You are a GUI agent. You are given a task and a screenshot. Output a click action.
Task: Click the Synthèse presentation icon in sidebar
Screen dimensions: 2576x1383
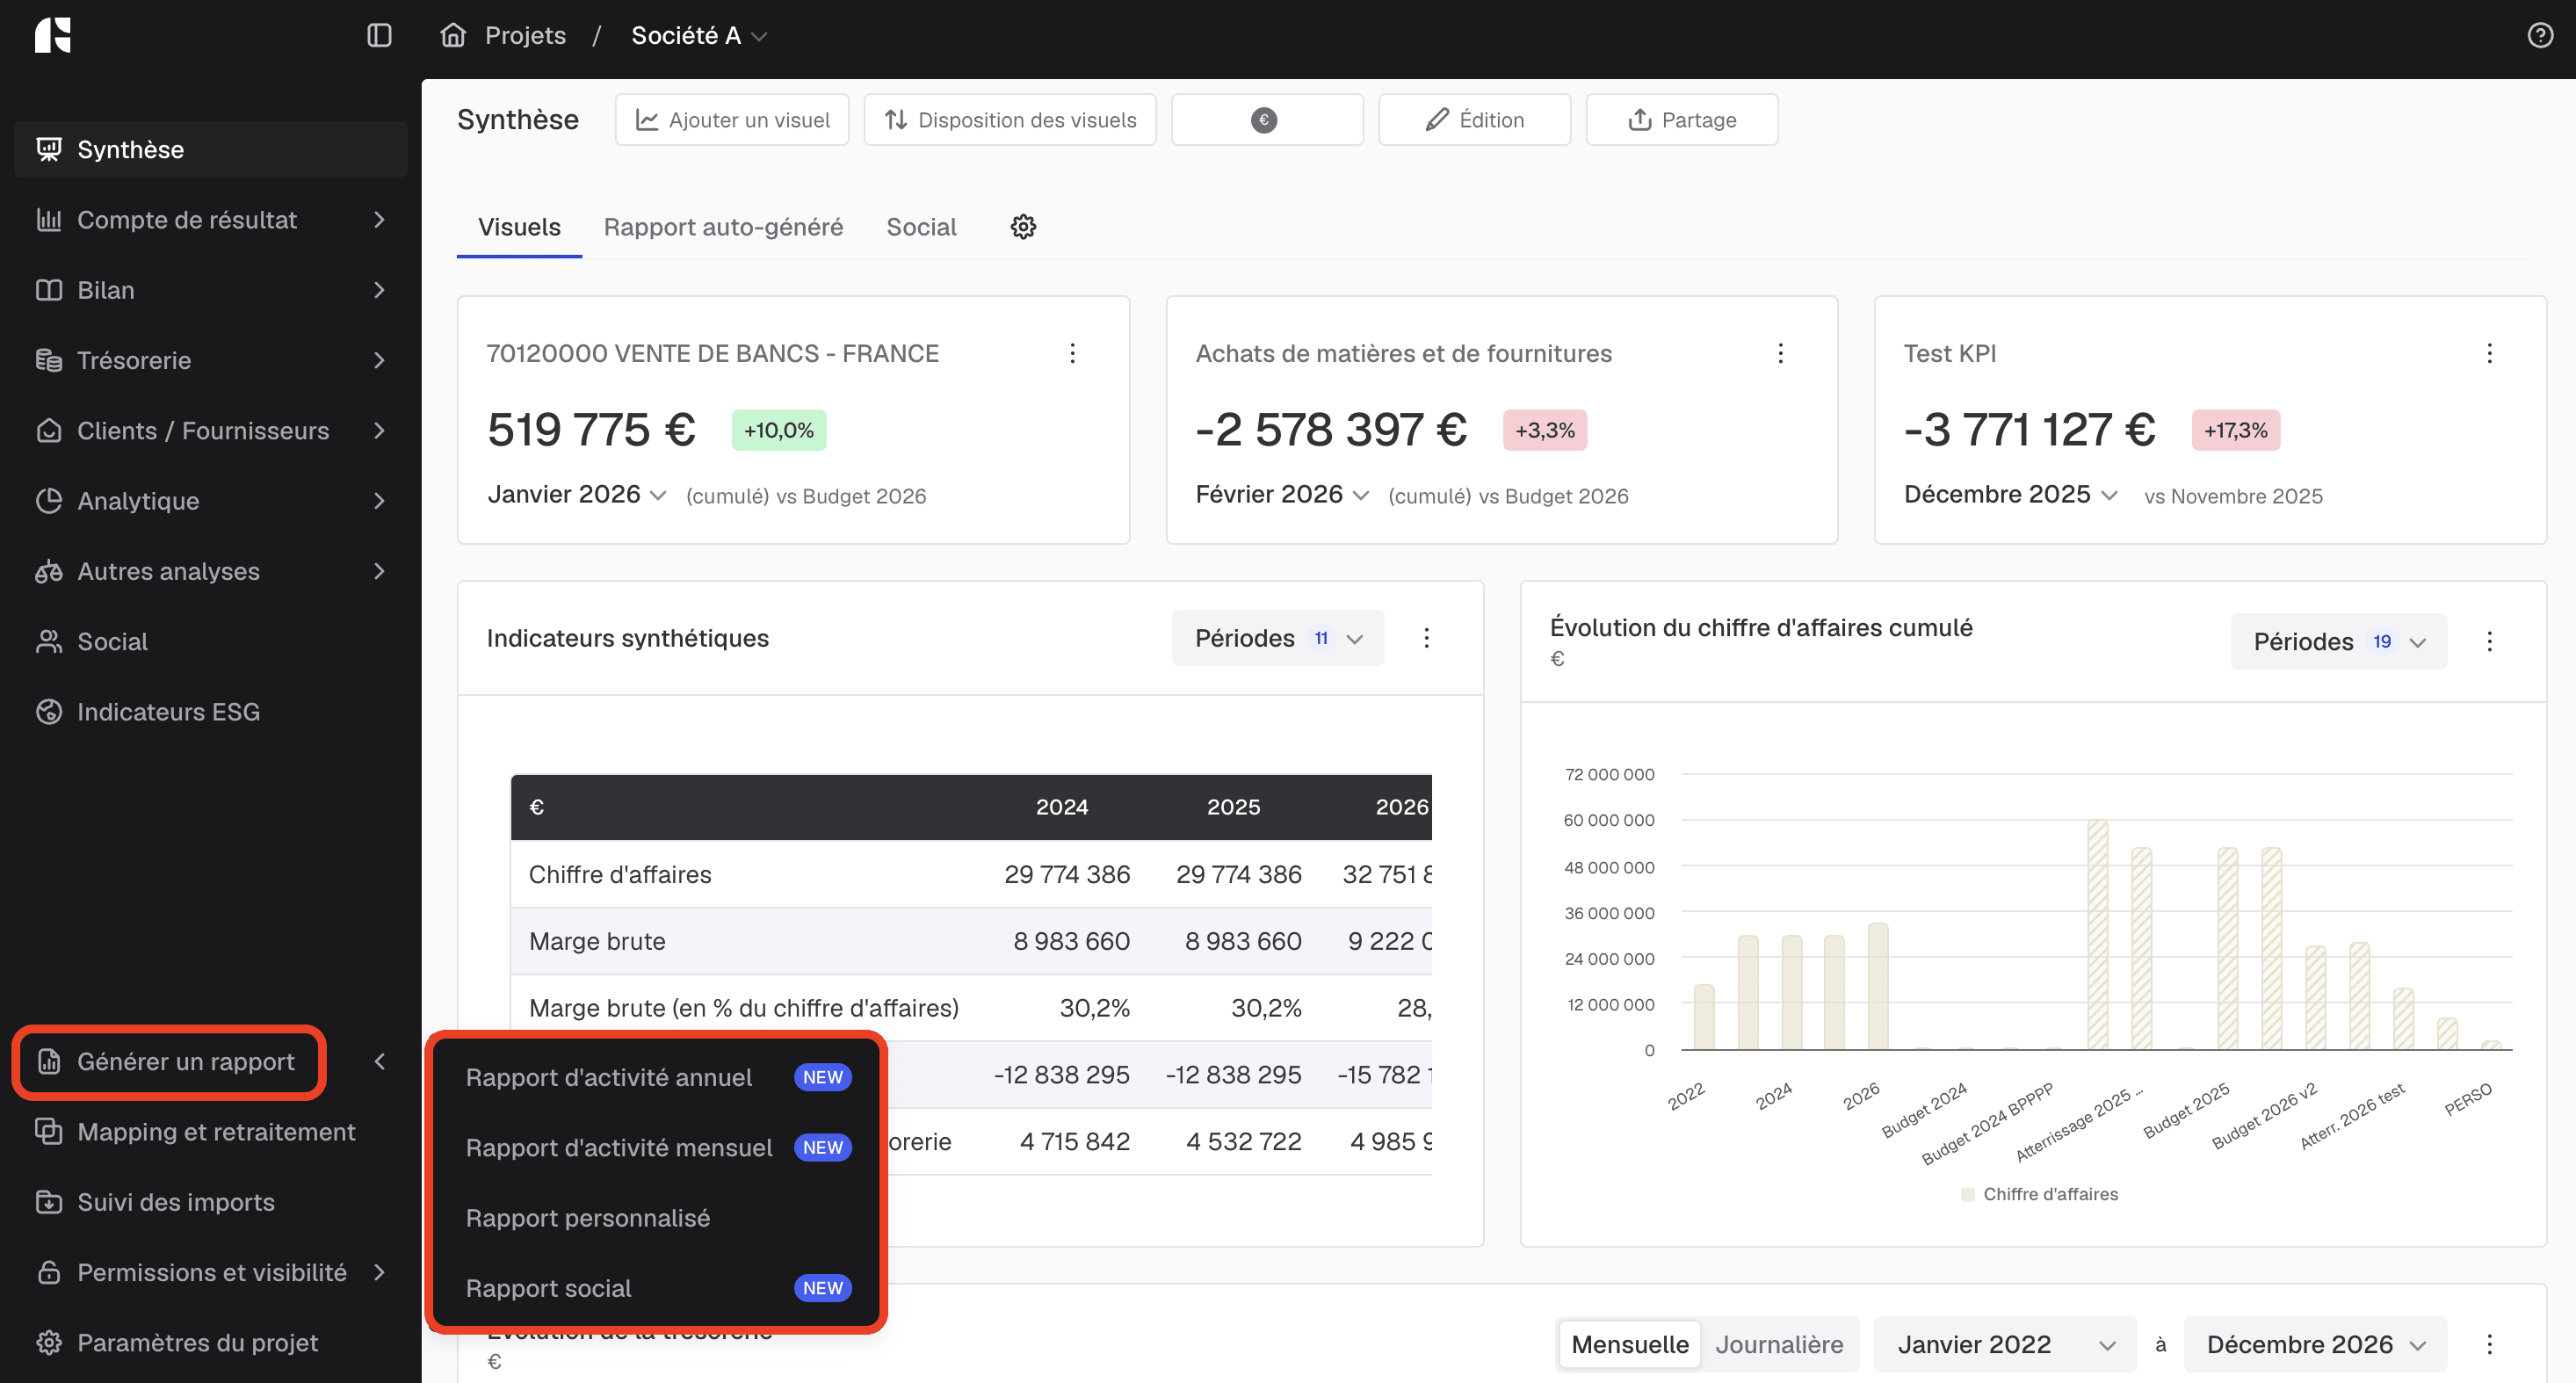point(49,149)
